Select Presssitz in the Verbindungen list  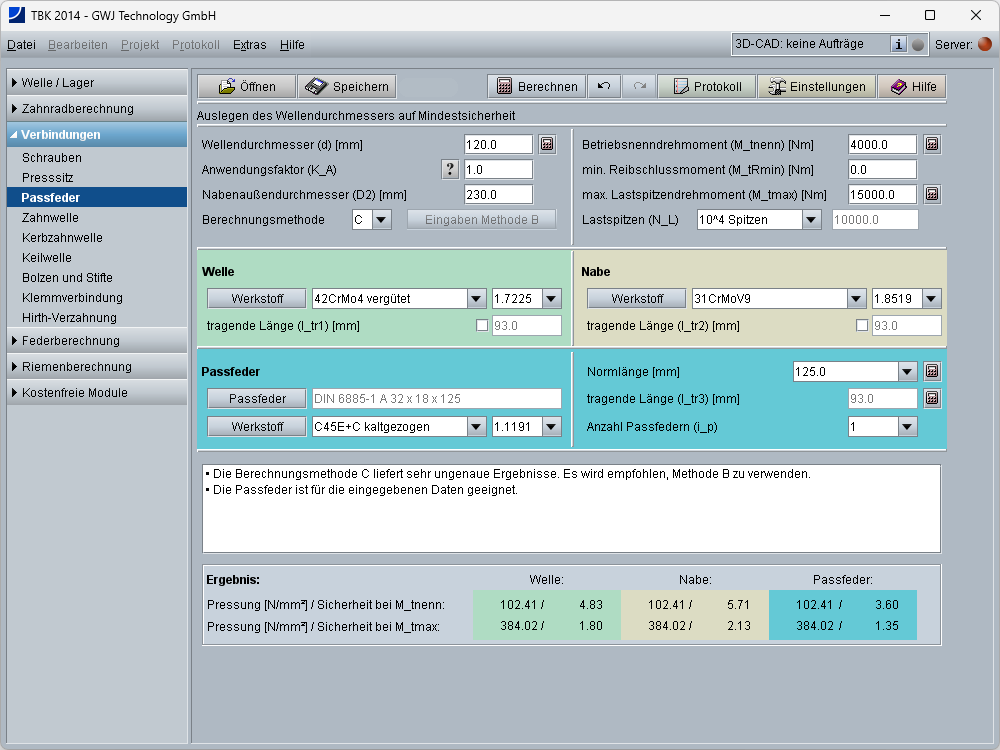tap(48, 178)
